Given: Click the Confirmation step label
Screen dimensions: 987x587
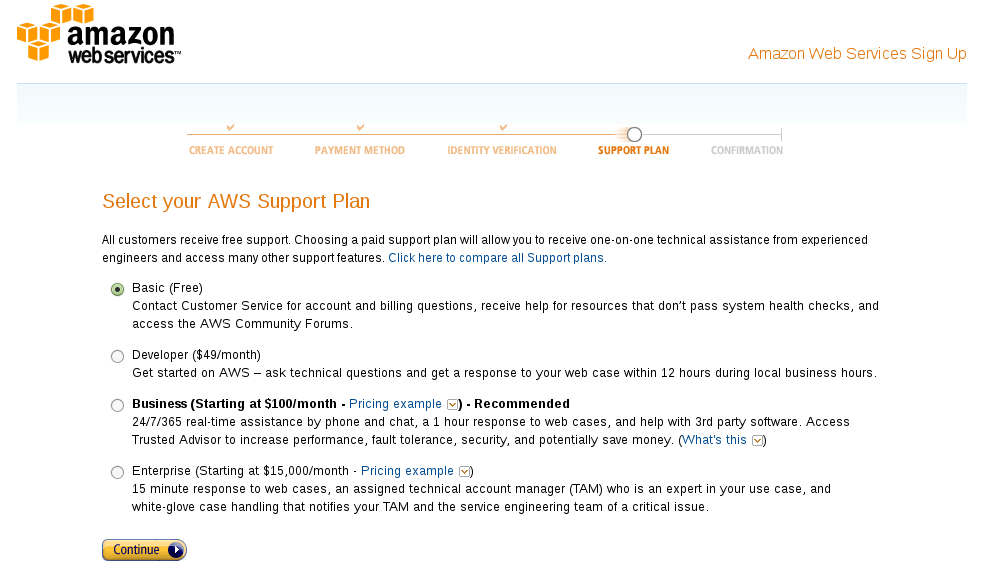Looking at the screenshot, I should coord(747,151).
